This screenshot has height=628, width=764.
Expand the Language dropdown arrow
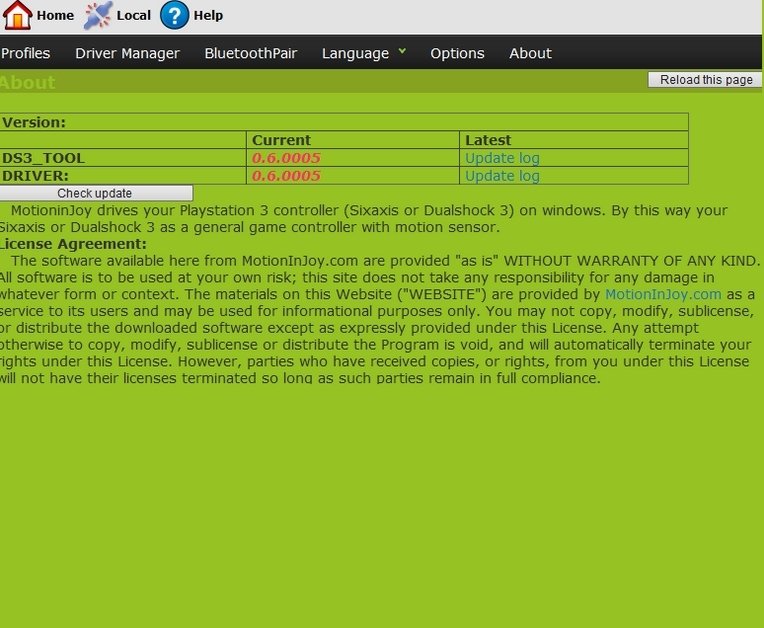pyautogui.click(x=402, y=51)
